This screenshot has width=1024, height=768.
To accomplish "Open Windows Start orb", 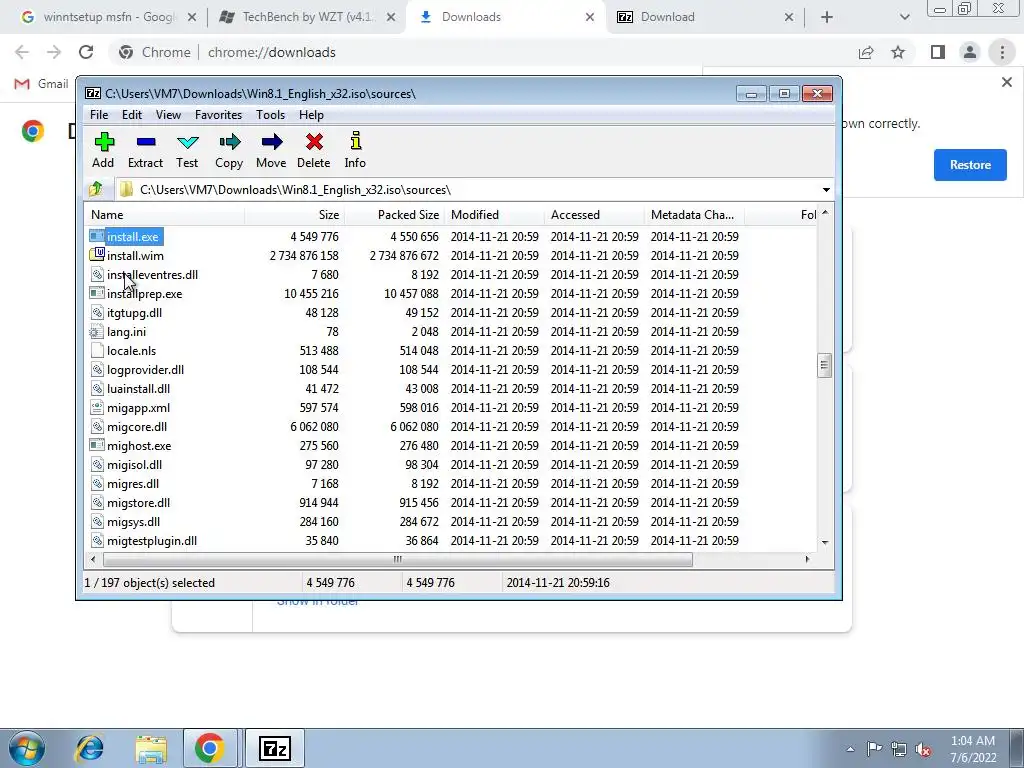I will click(x=27, y=748).
